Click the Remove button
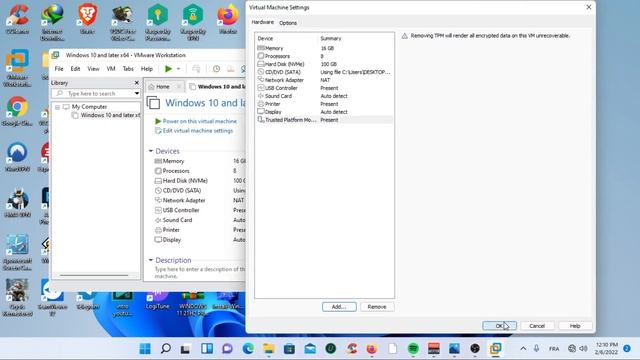Image resolution: width=640 pixels, height=360 pixels. pos(377,307)
